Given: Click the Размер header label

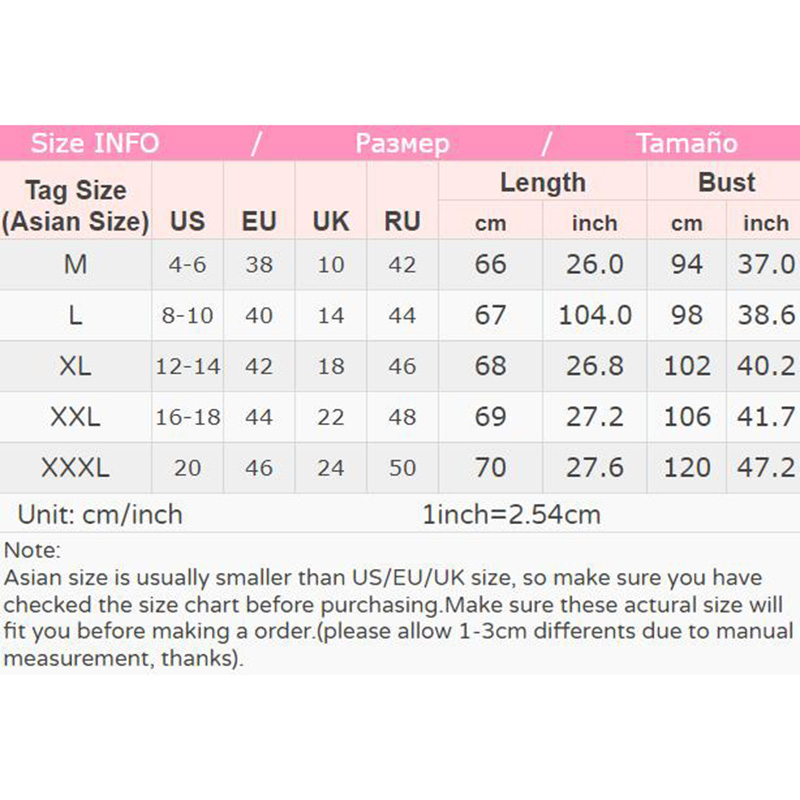Looking at the screenshot, I should click(x=402, y=143).
